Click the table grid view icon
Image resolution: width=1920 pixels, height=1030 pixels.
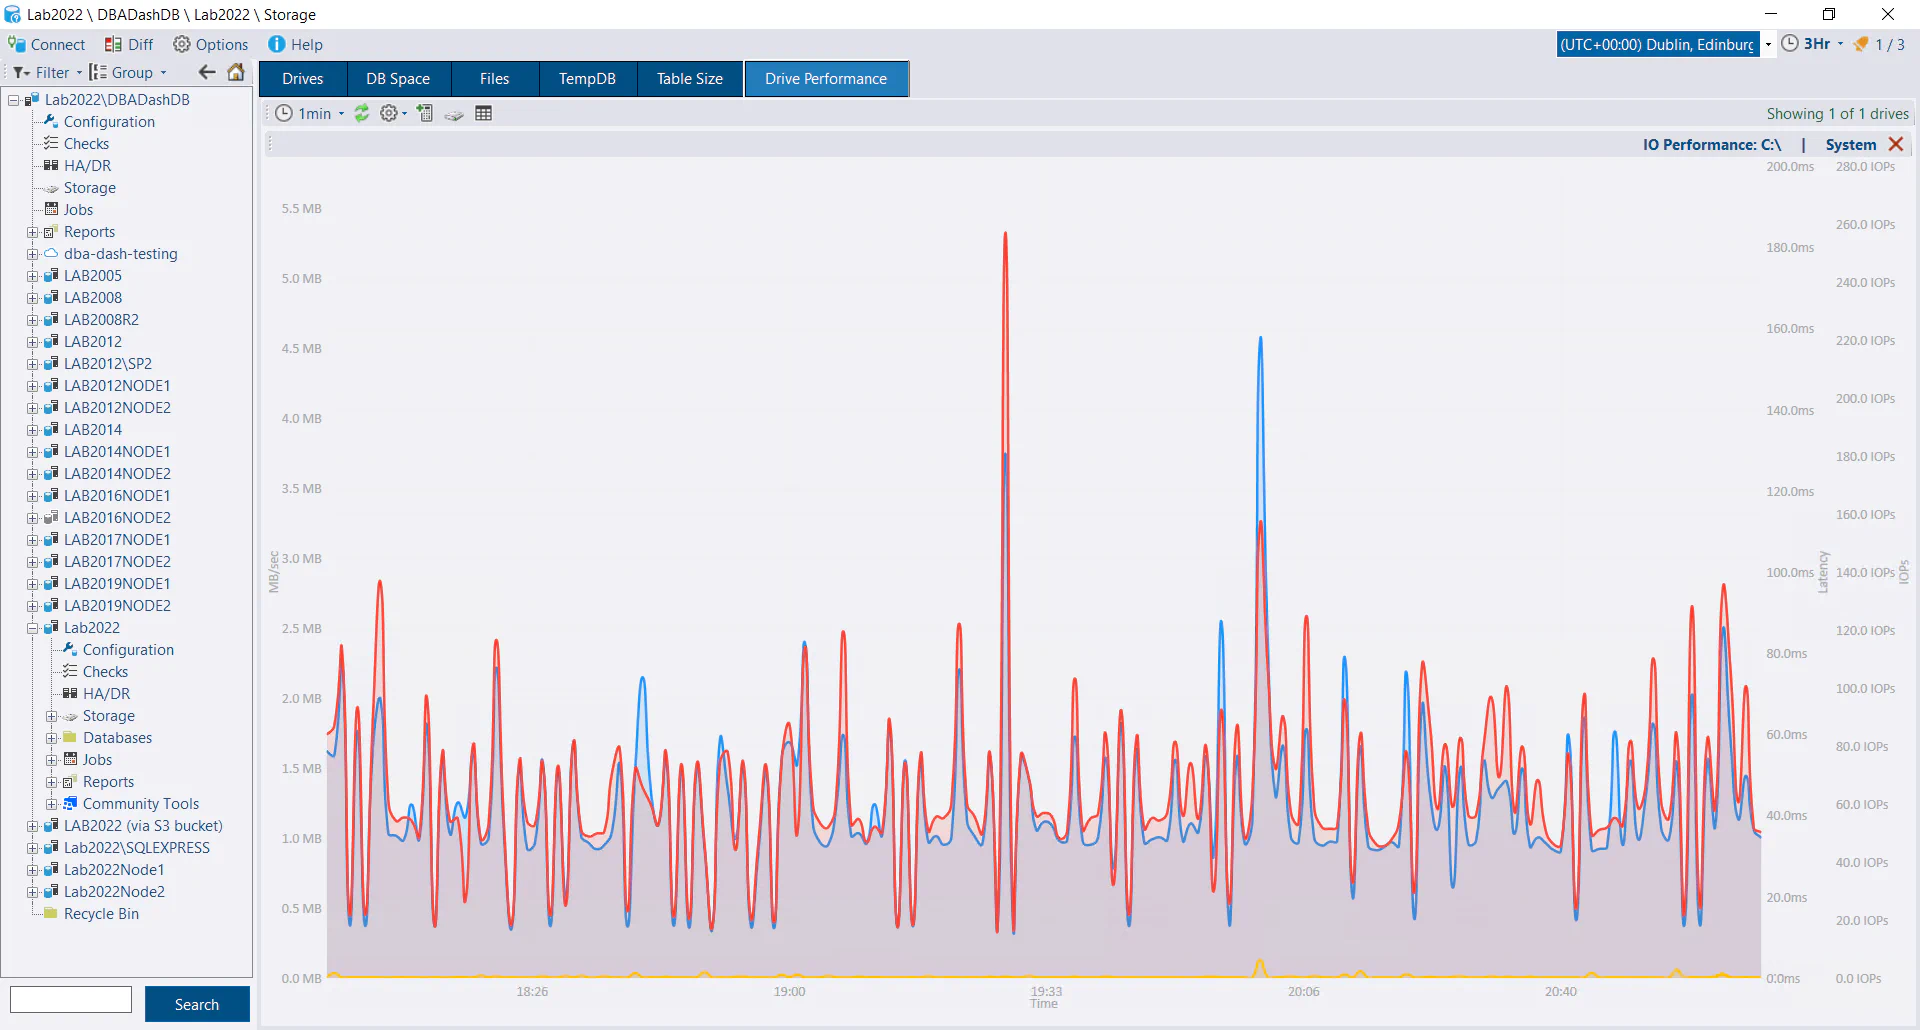pyautogui.click(x=484, y=114)
